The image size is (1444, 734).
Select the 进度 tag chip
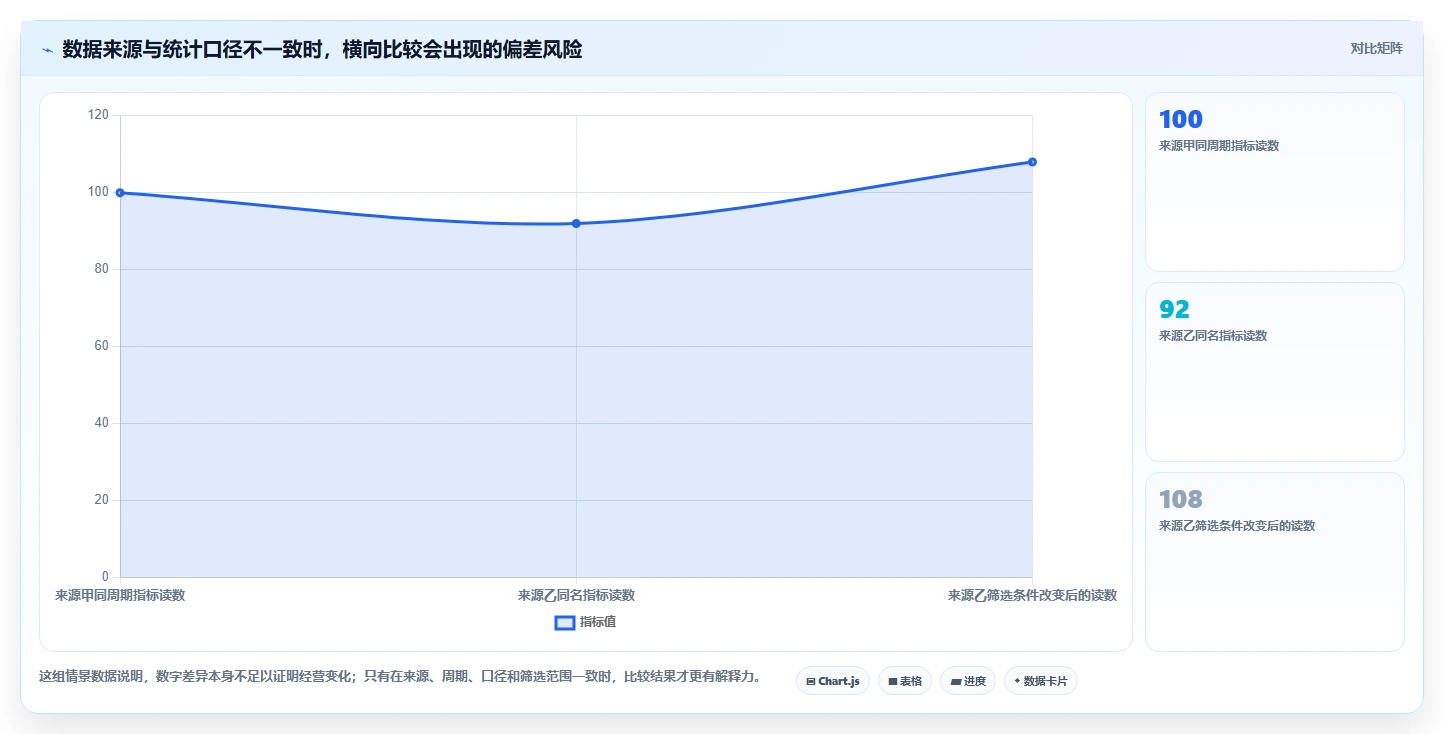pyautogui.click(x=968, y=681)
